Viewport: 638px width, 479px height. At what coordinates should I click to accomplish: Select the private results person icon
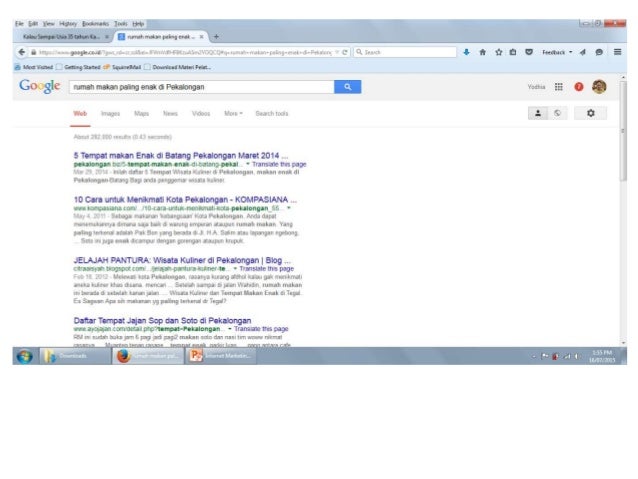[537, 113]
